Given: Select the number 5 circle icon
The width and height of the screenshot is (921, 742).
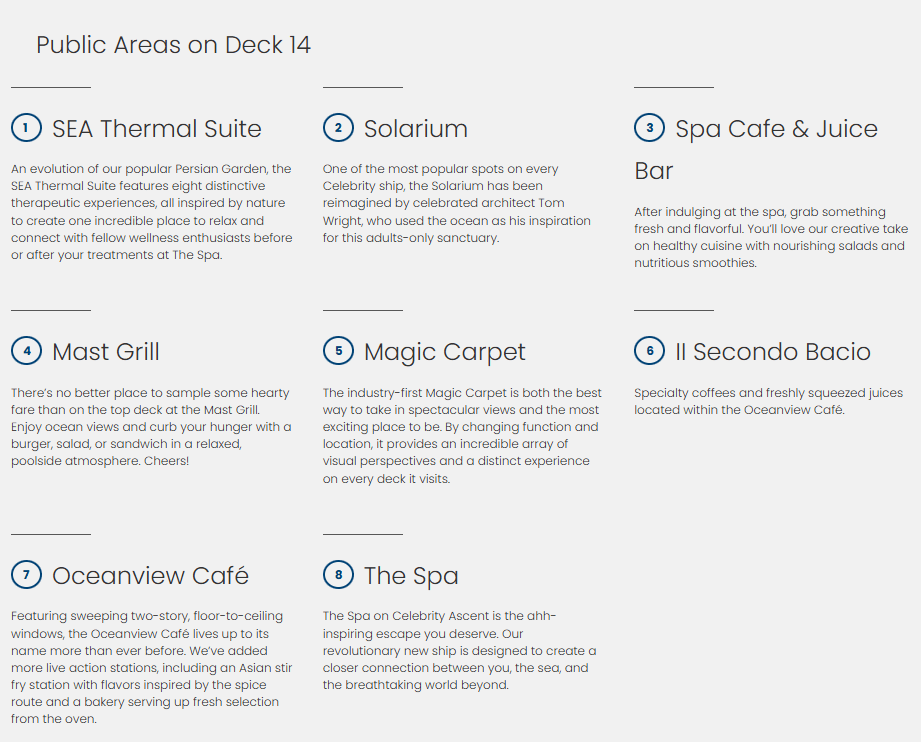Looking at the screenshot, I should 338,351.
